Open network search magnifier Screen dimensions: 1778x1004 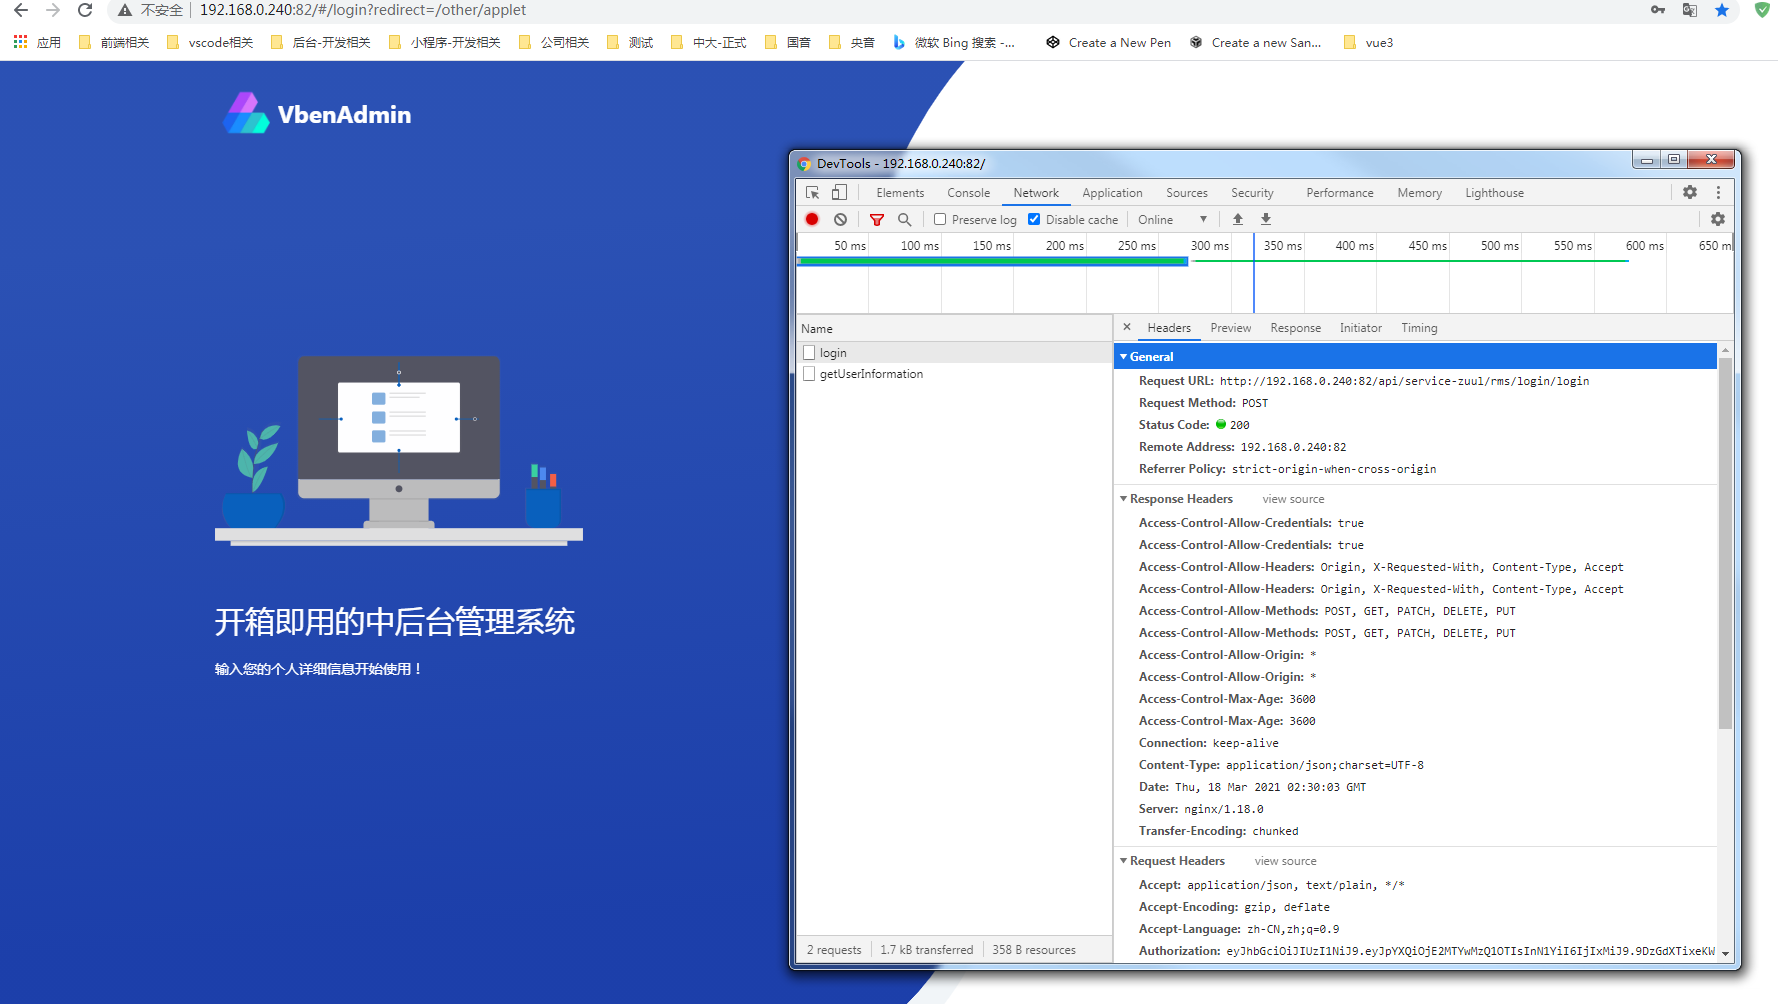pyautogui.click(x=904, y=219)
